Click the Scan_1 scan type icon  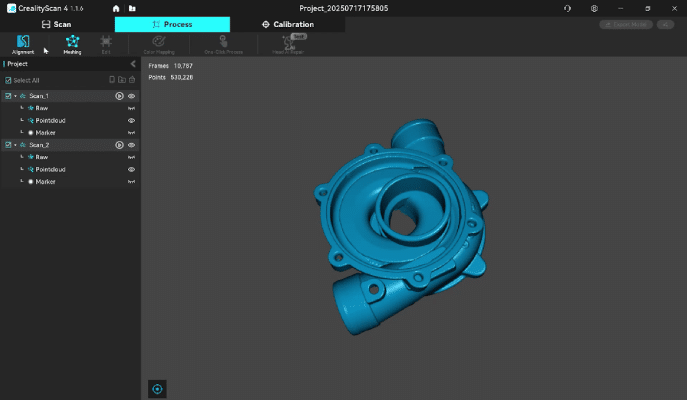point(23,96)
